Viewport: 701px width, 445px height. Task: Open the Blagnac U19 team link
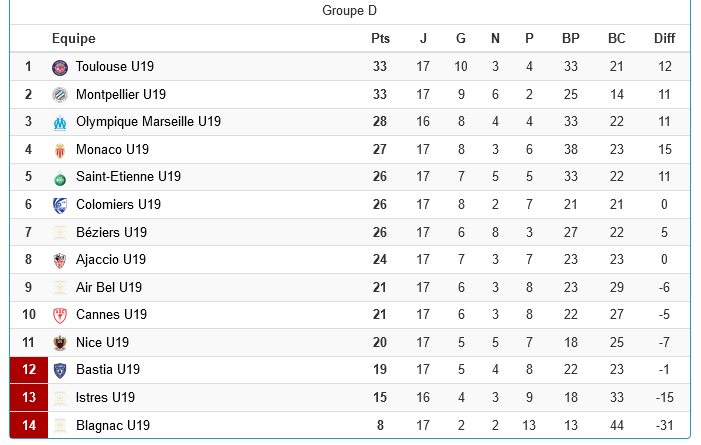(113, 425)
